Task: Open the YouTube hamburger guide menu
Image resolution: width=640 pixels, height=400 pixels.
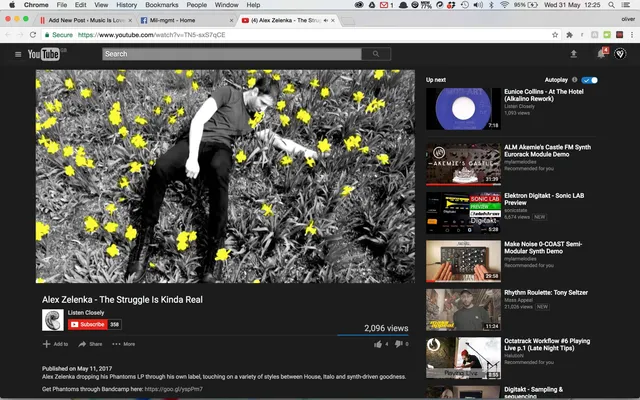Action: click(18, 54)
